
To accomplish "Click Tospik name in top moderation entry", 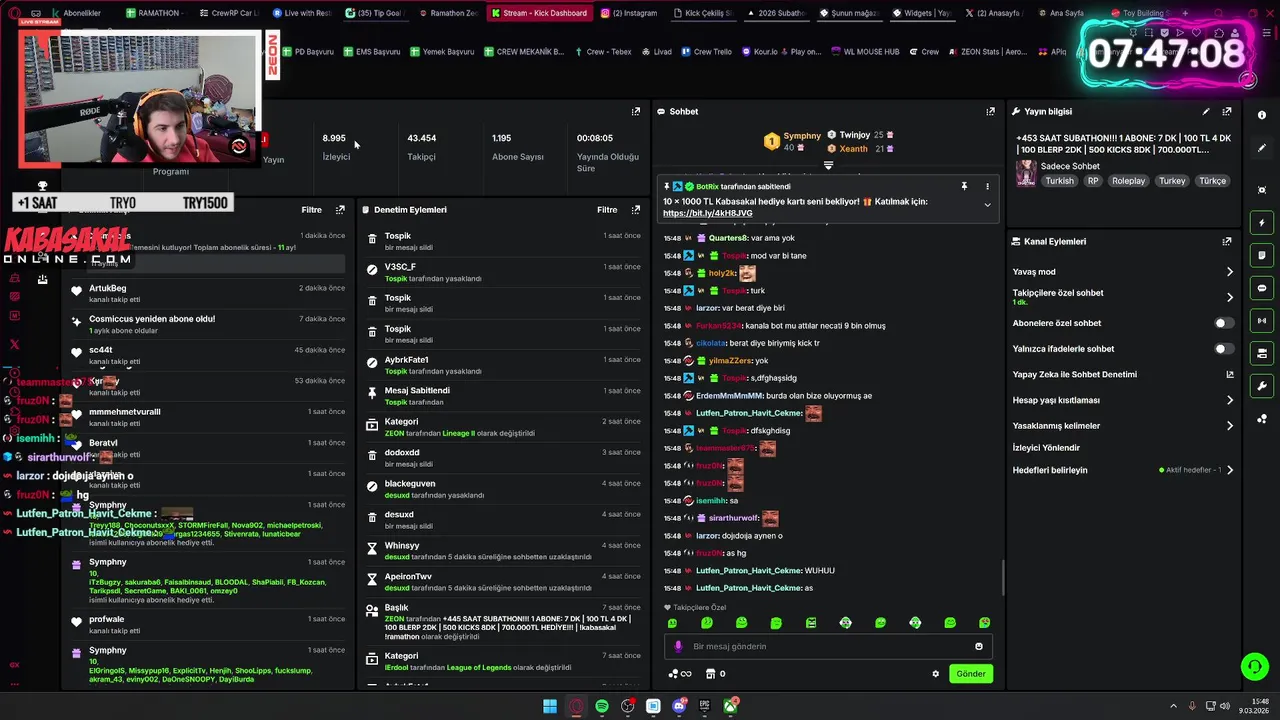I will [x=398, y=236].
